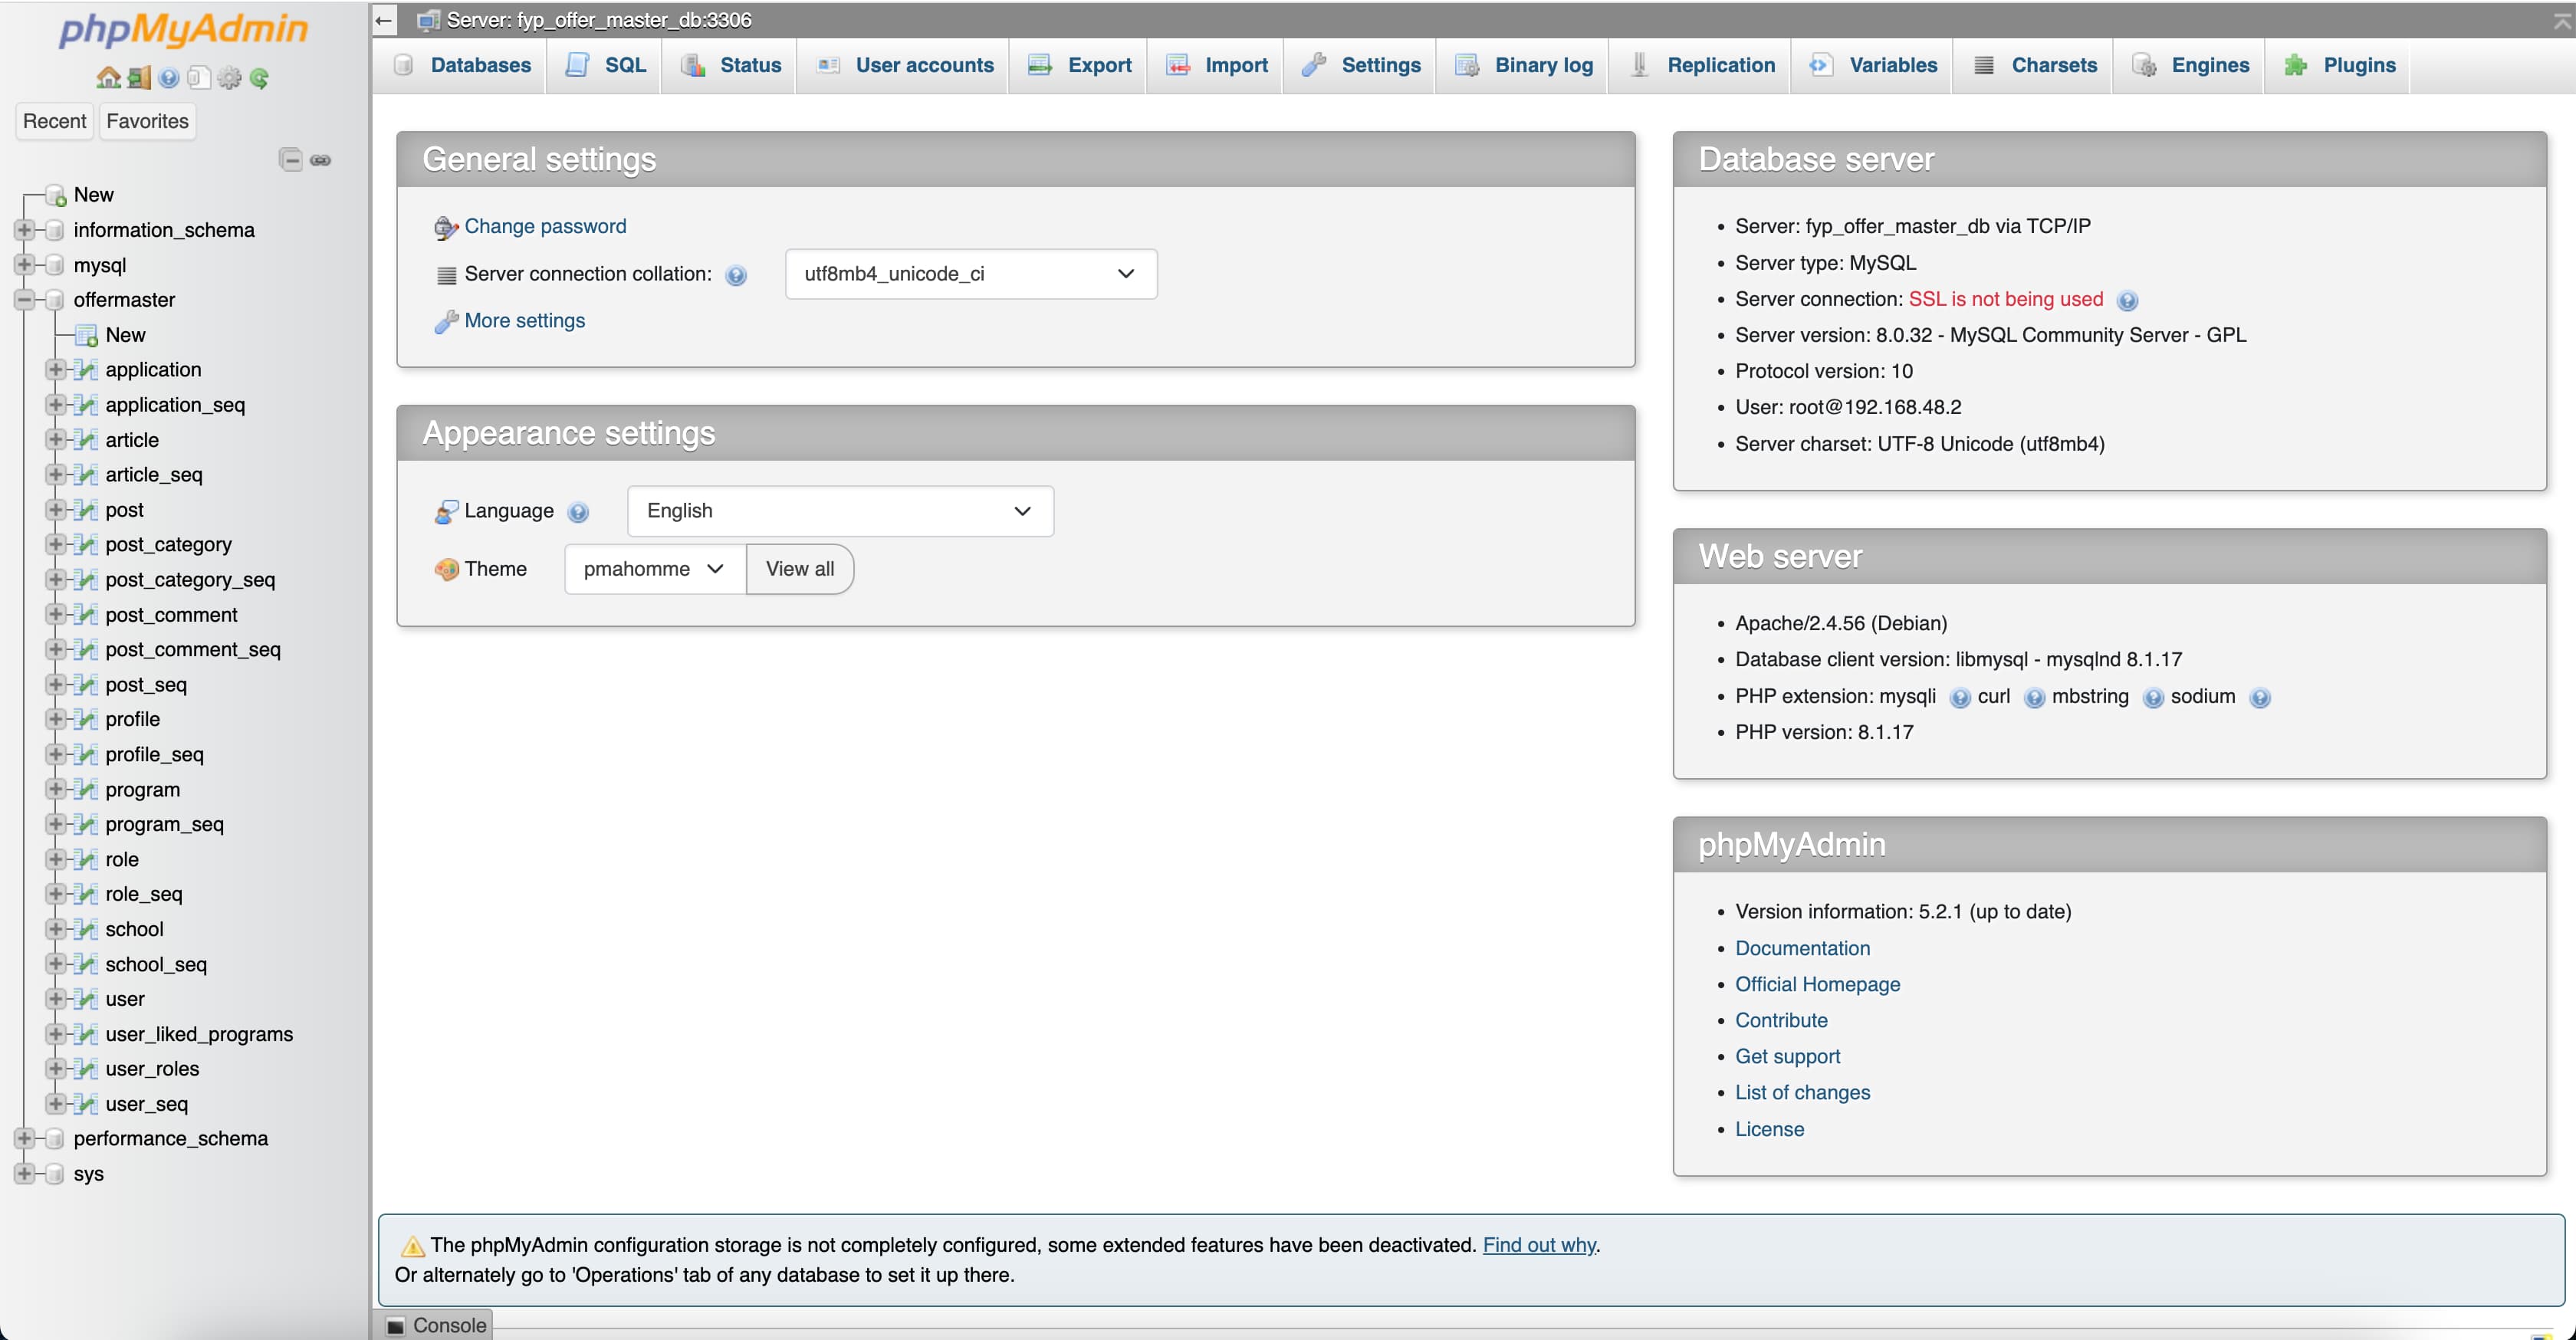
Task: Log out using the exit door icon
Action: [138, 77]
